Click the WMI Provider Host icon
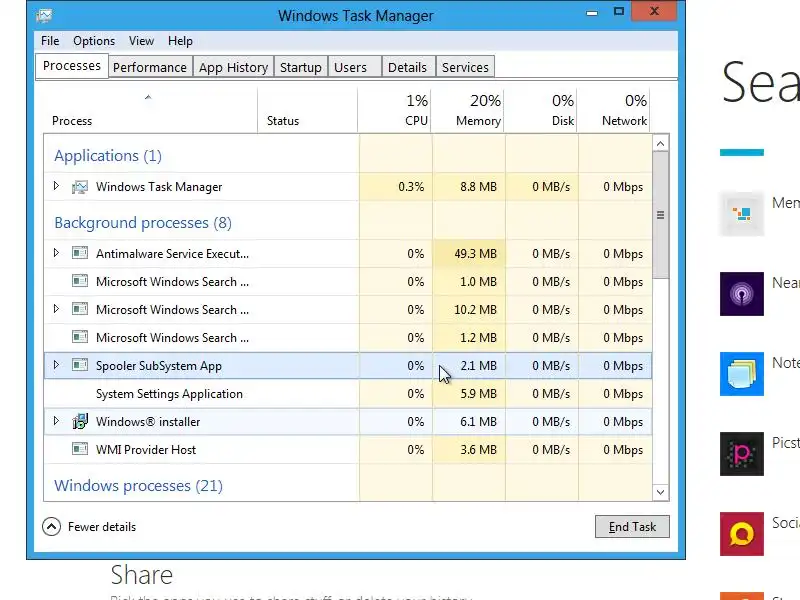Screen dimensions: 800x600 (x=80, y=449)
